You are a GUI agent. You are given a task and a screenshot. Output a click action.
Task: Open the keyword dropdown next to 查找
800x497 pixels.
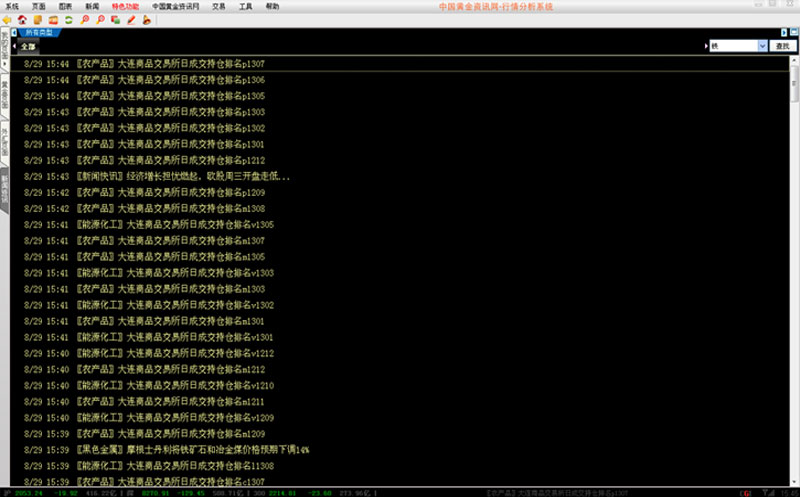(x=762, y=46)
